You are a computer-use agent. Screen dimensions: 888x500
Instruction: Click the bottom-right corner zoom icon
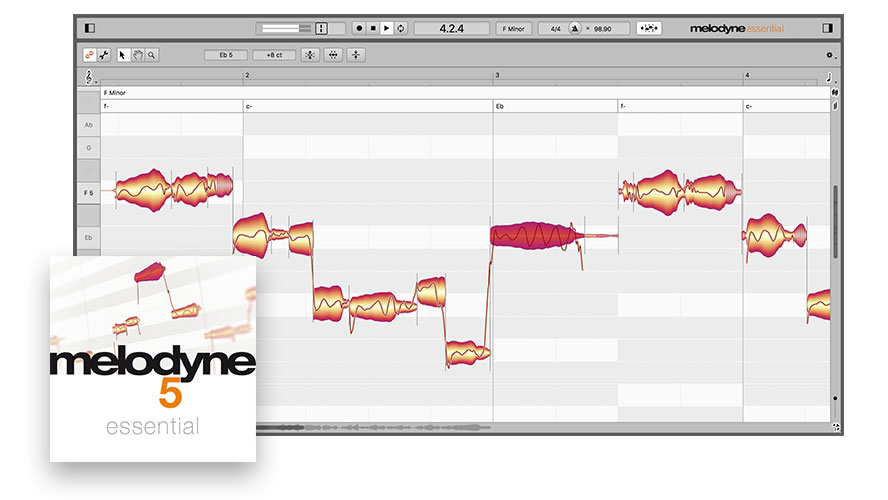click(x=836, y=428)
